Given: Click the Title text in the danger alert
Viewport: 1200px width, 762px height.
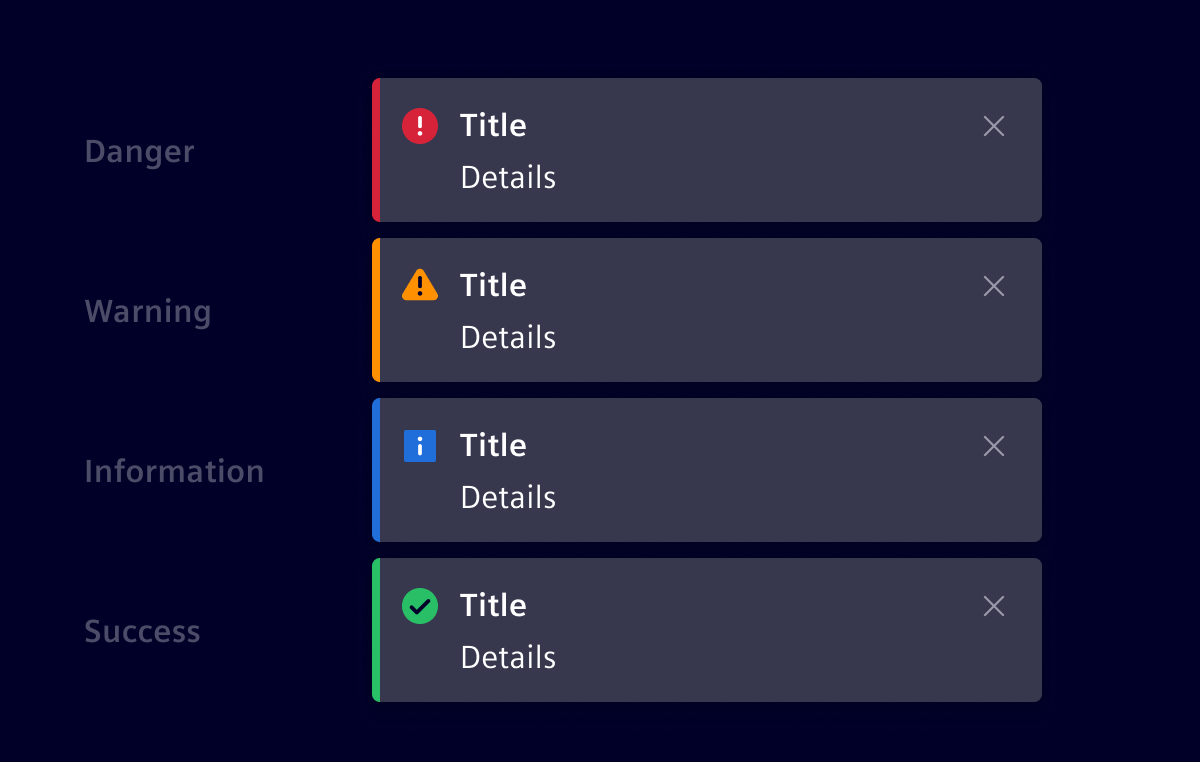Looking at the screenshot, I should (493, 126).
